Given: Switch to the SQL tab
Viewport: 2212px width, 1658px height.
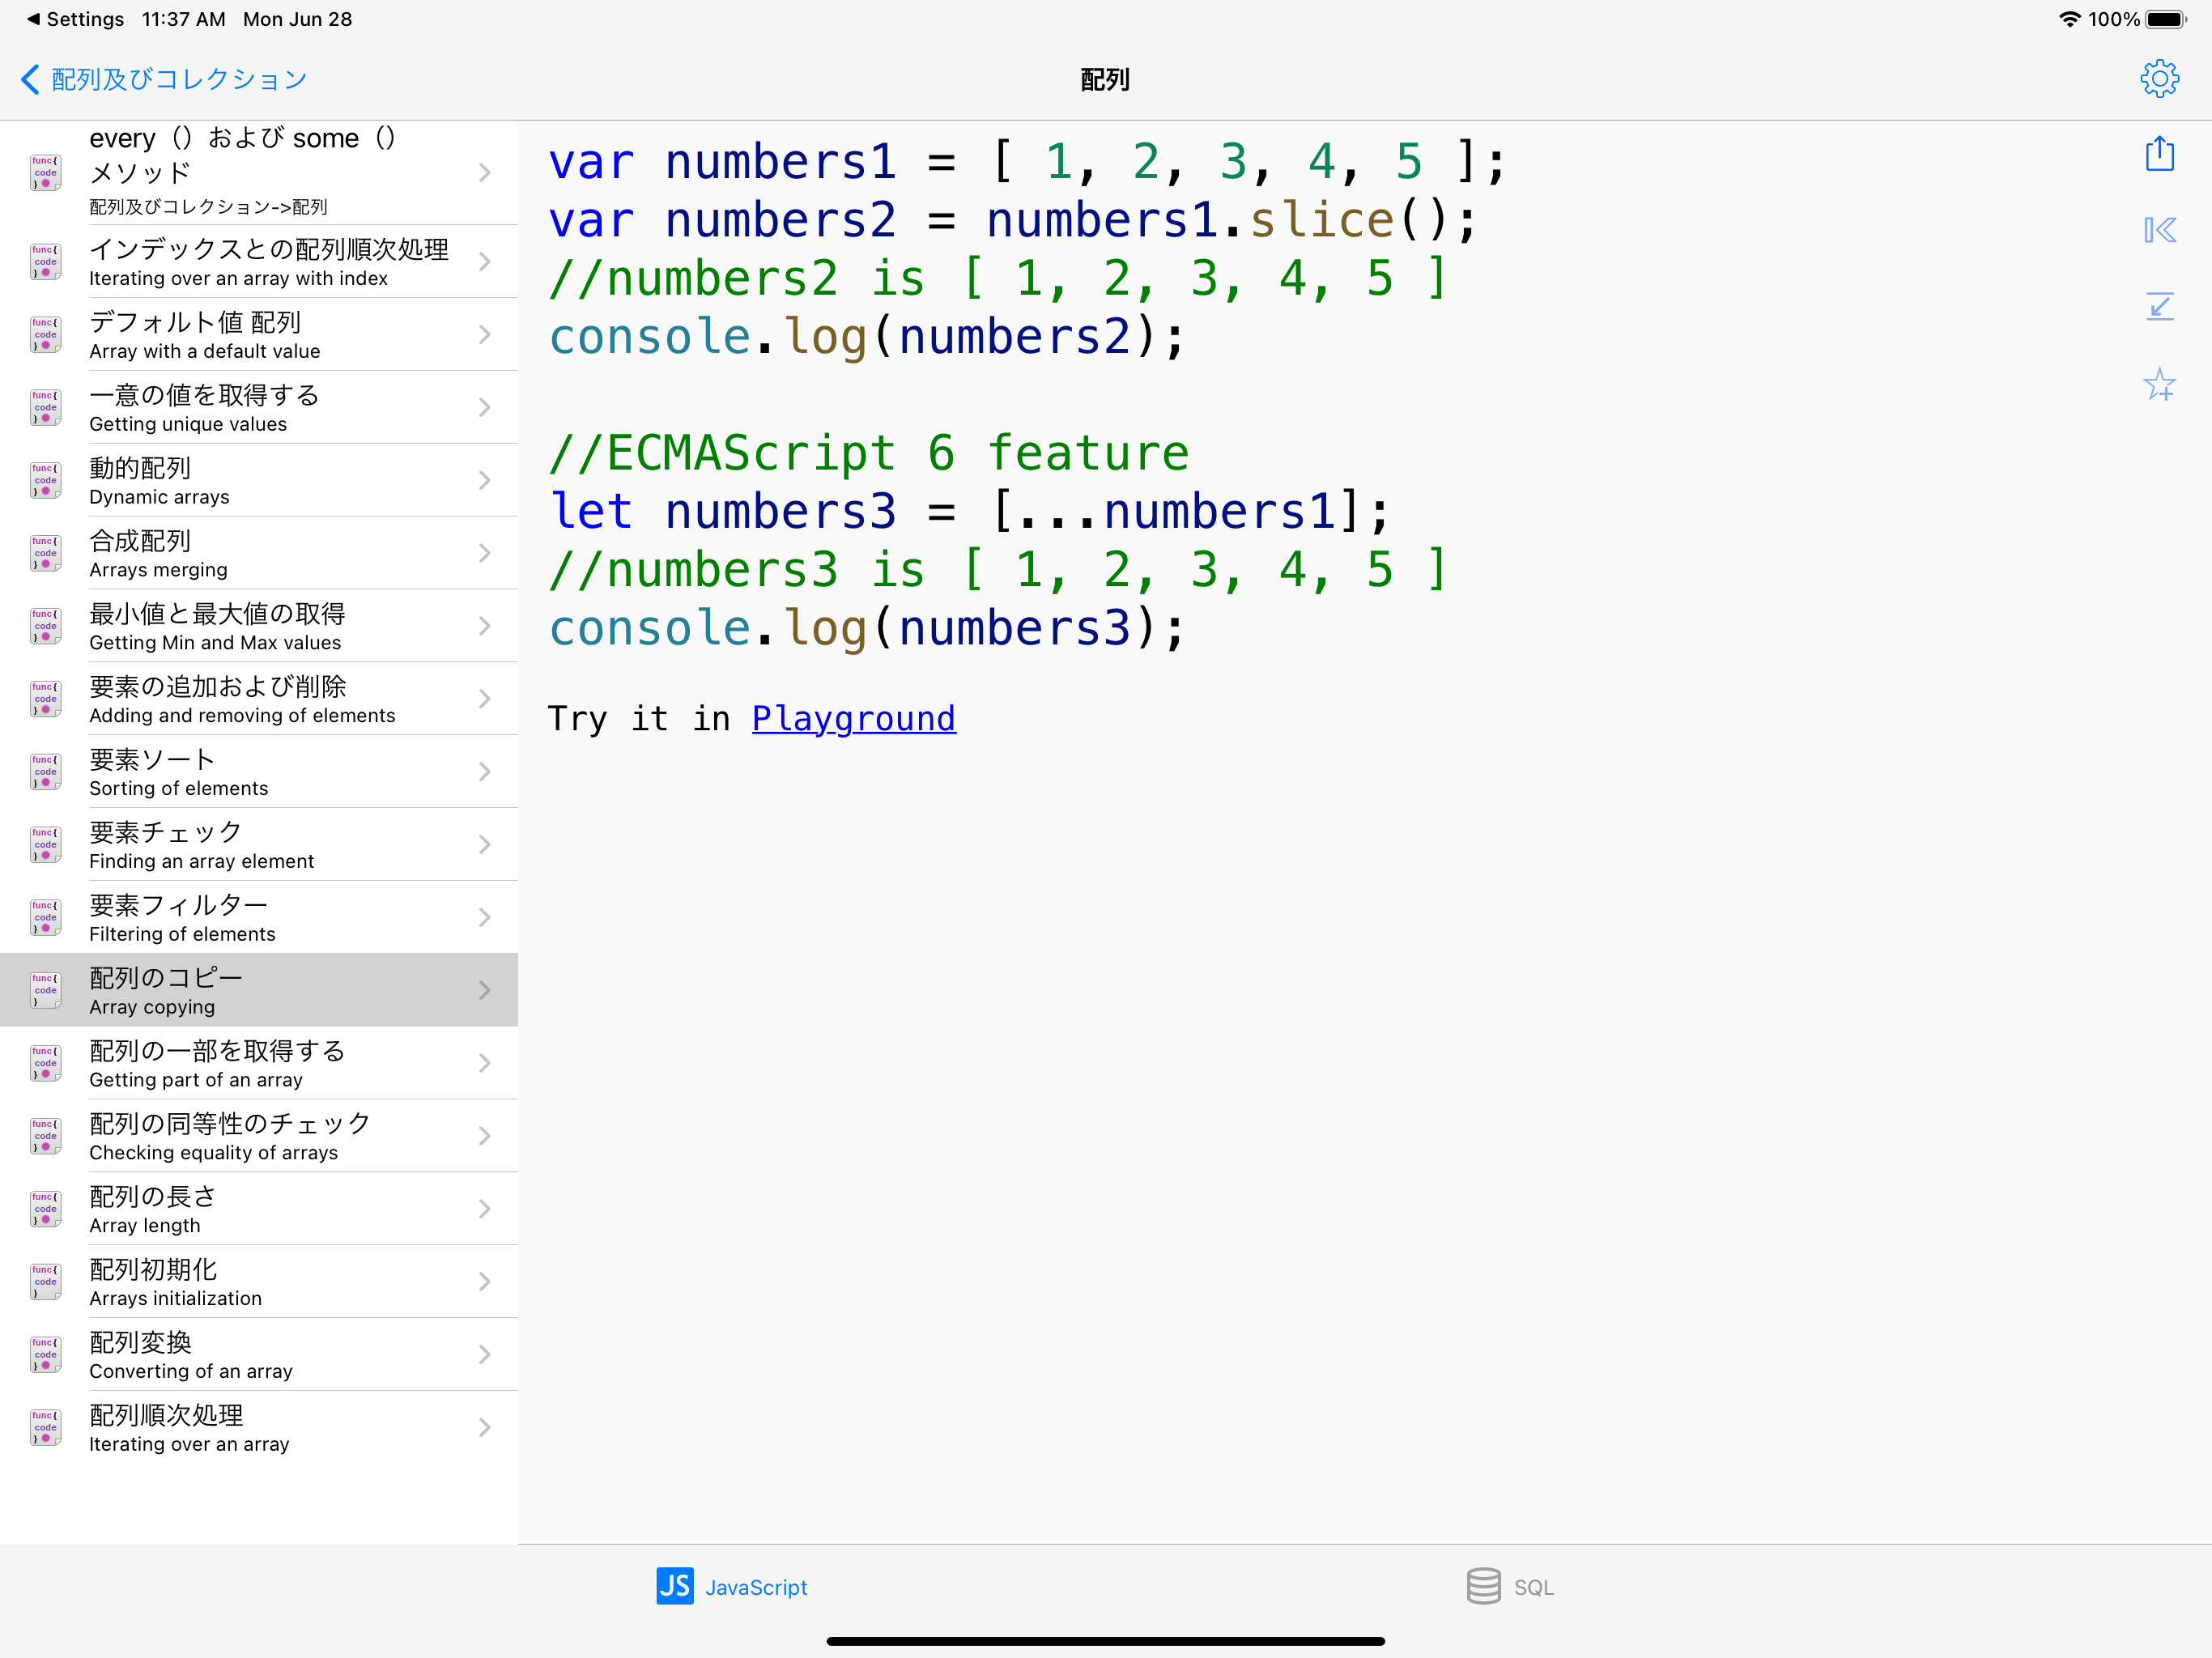Looking at the screenshot, I should (1510, 1587).
